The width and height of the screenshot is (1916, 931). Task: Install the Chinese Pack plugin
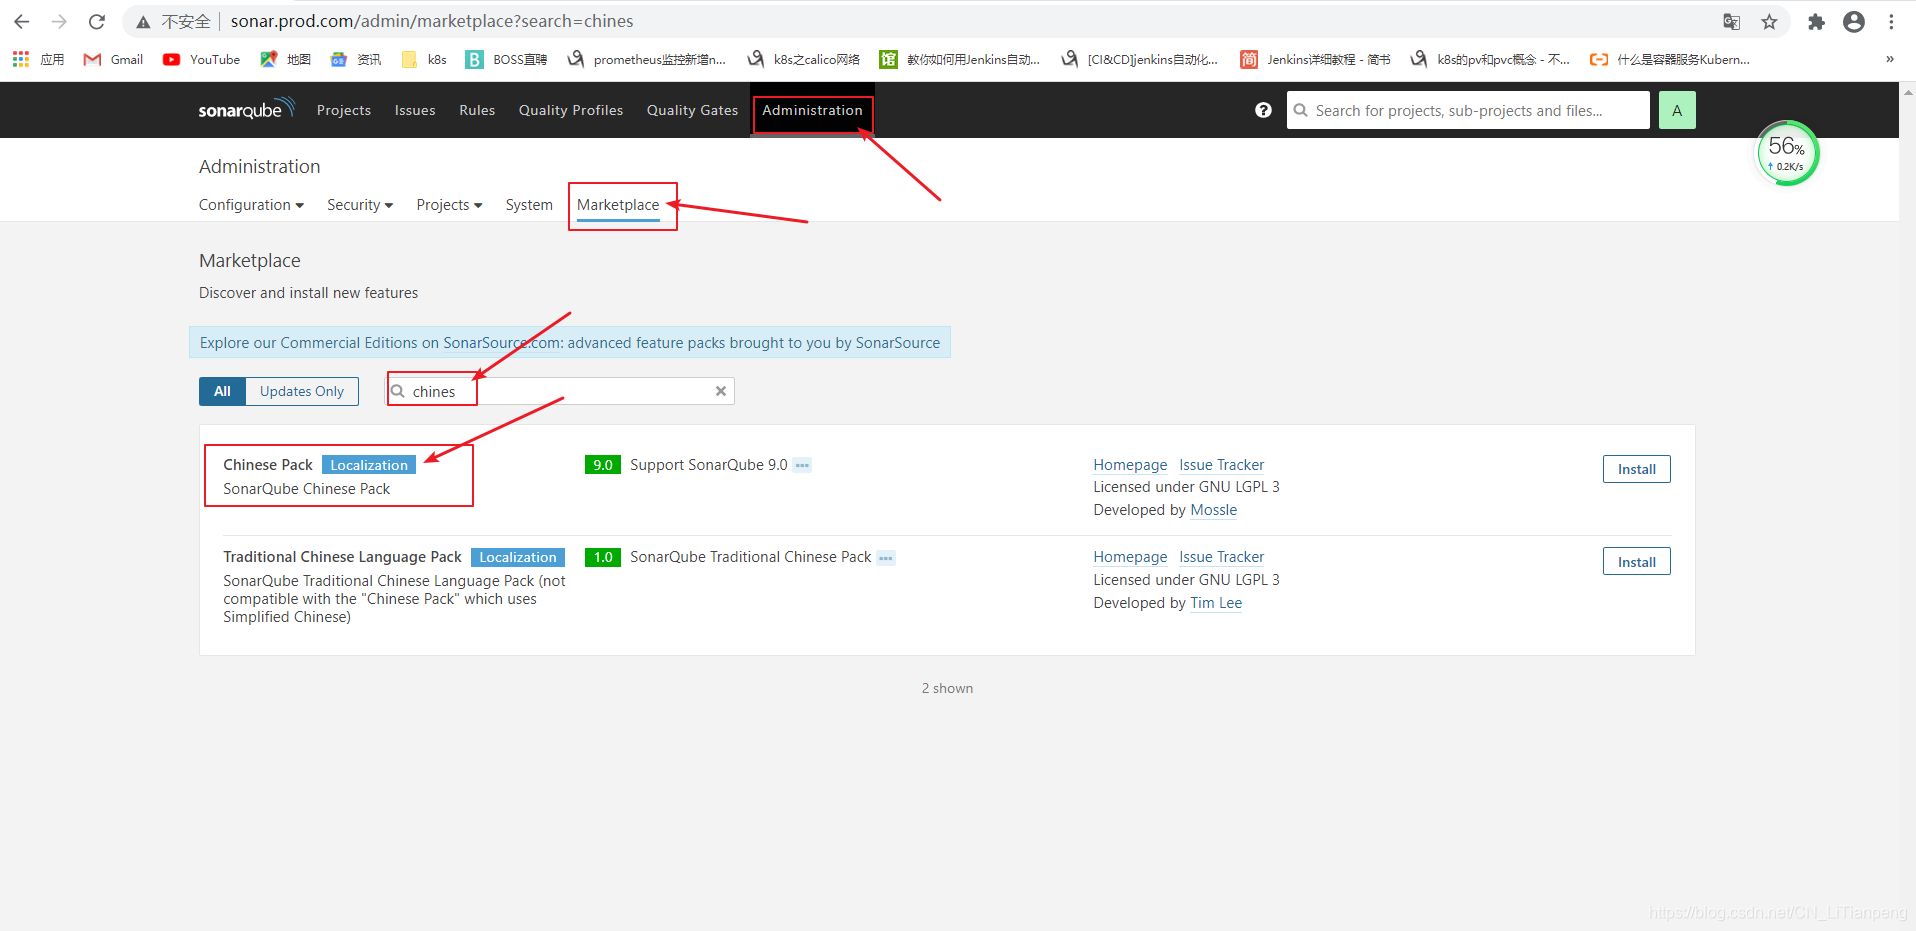[1636, 469]
